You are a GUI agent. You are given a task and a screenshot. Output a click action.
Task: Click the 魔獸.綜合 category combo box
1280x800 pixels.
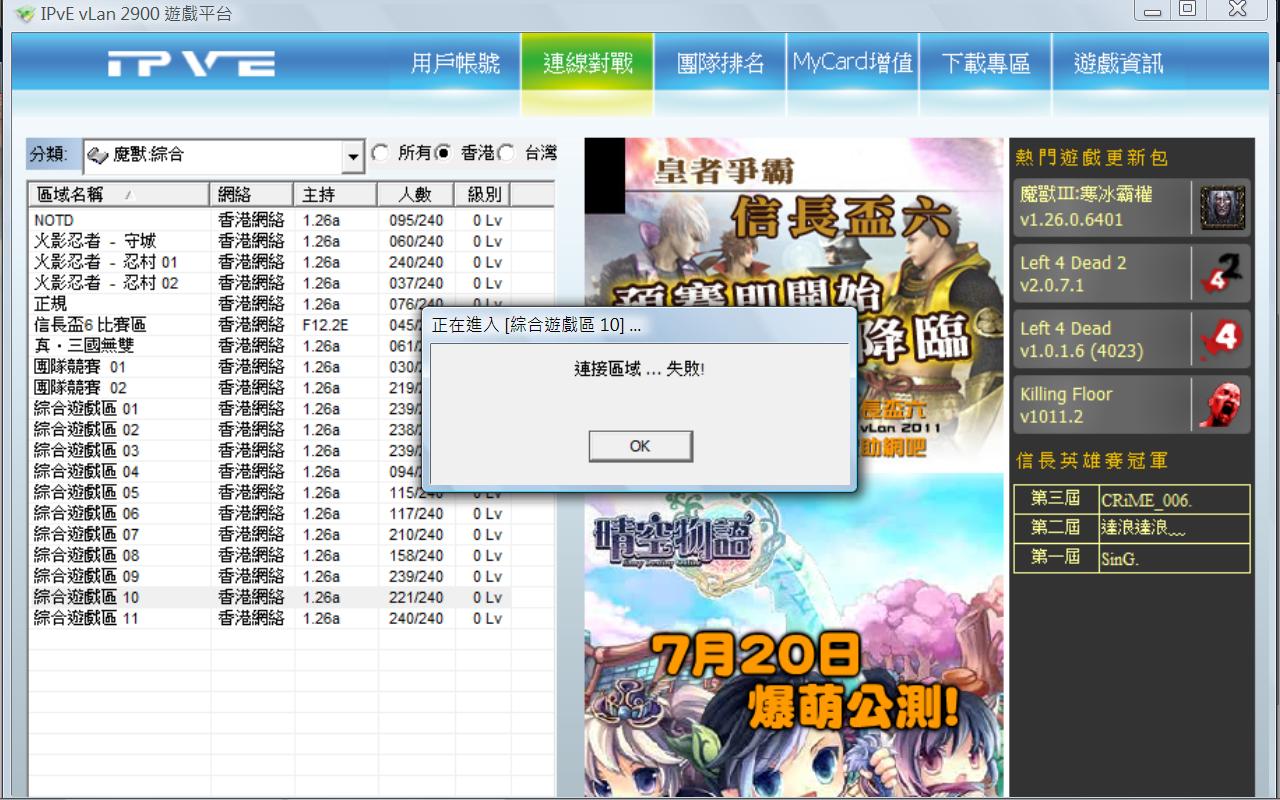224,156
